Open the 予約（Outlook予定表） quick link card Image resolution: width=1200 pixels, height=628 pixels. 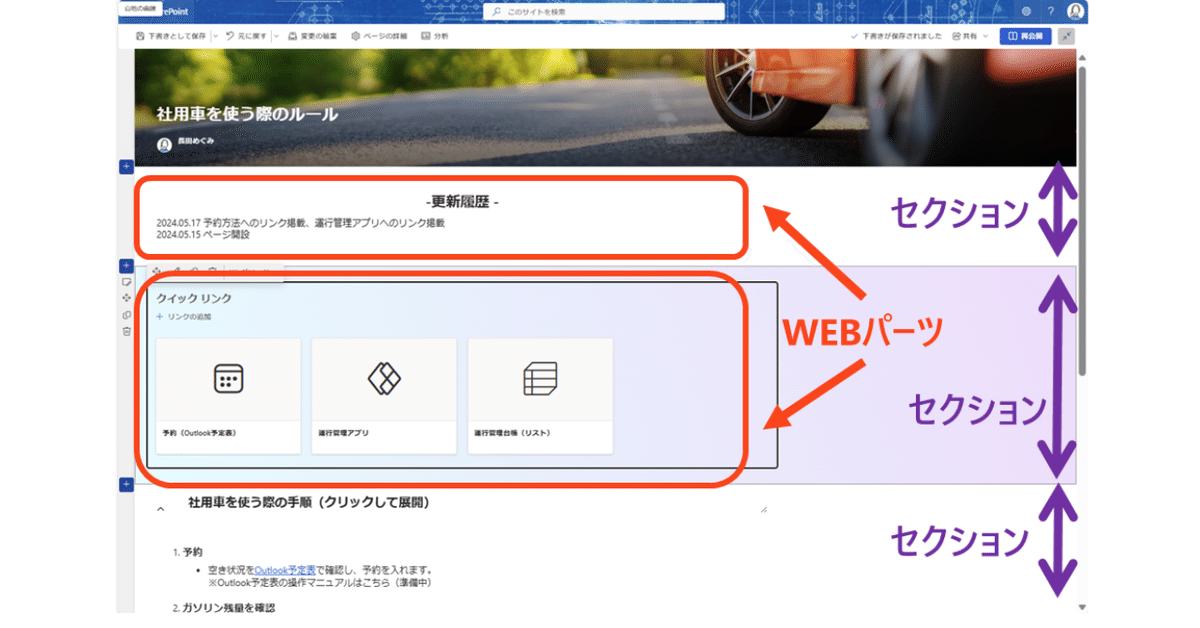click(x=229, y=396)
